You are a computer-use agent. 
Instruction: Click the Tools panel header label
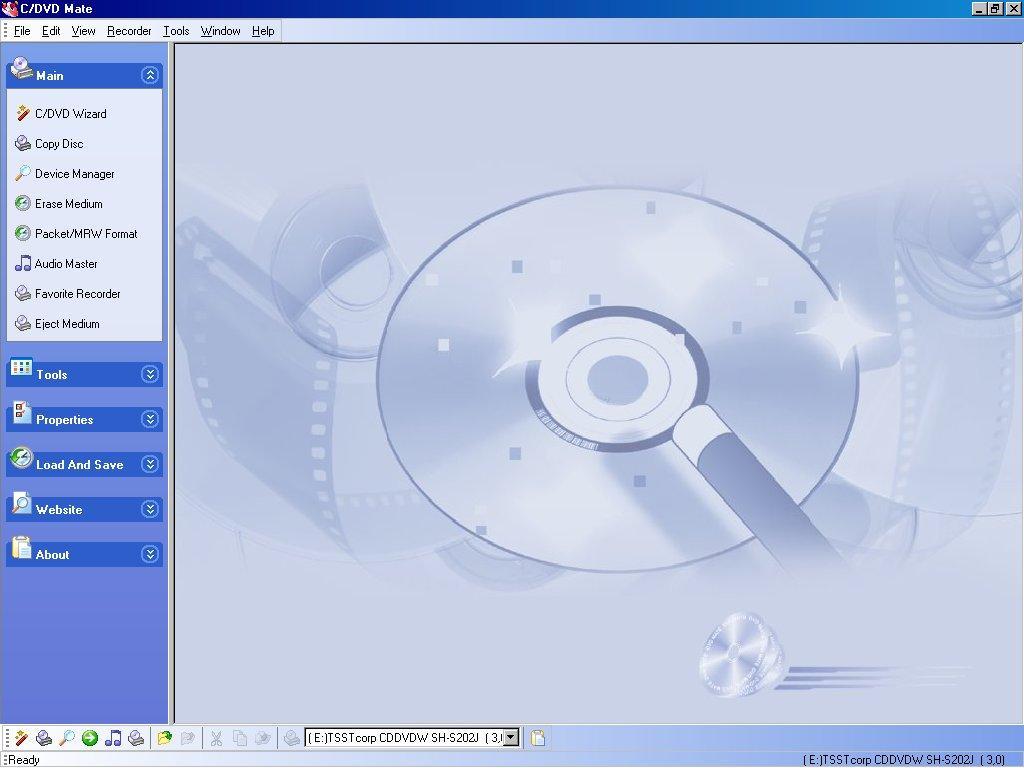coord(52,375)
